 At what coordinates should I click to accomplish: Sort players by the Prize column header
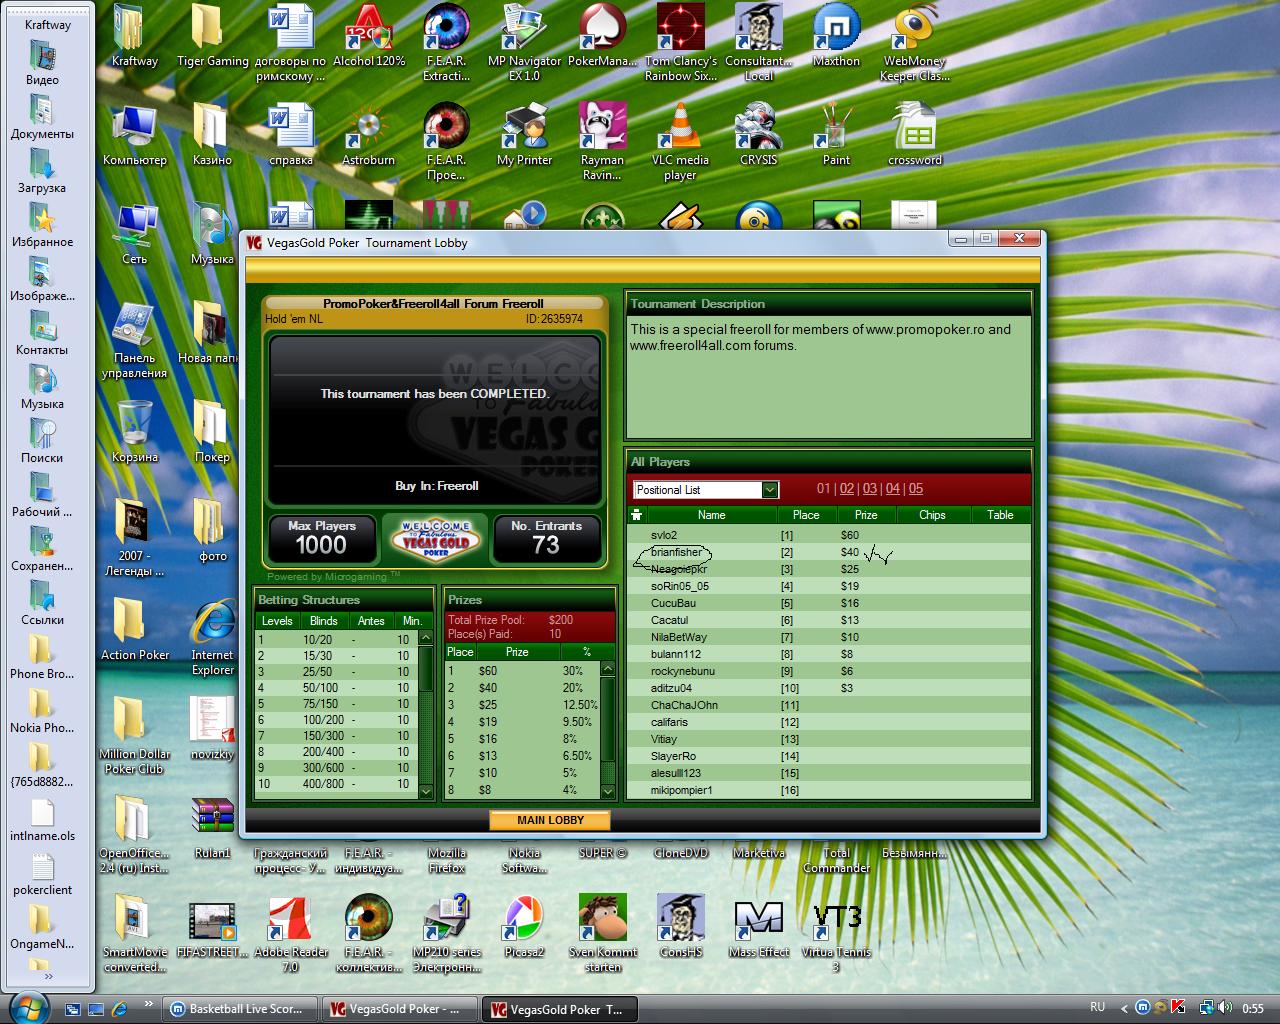[x=865, y=515]
